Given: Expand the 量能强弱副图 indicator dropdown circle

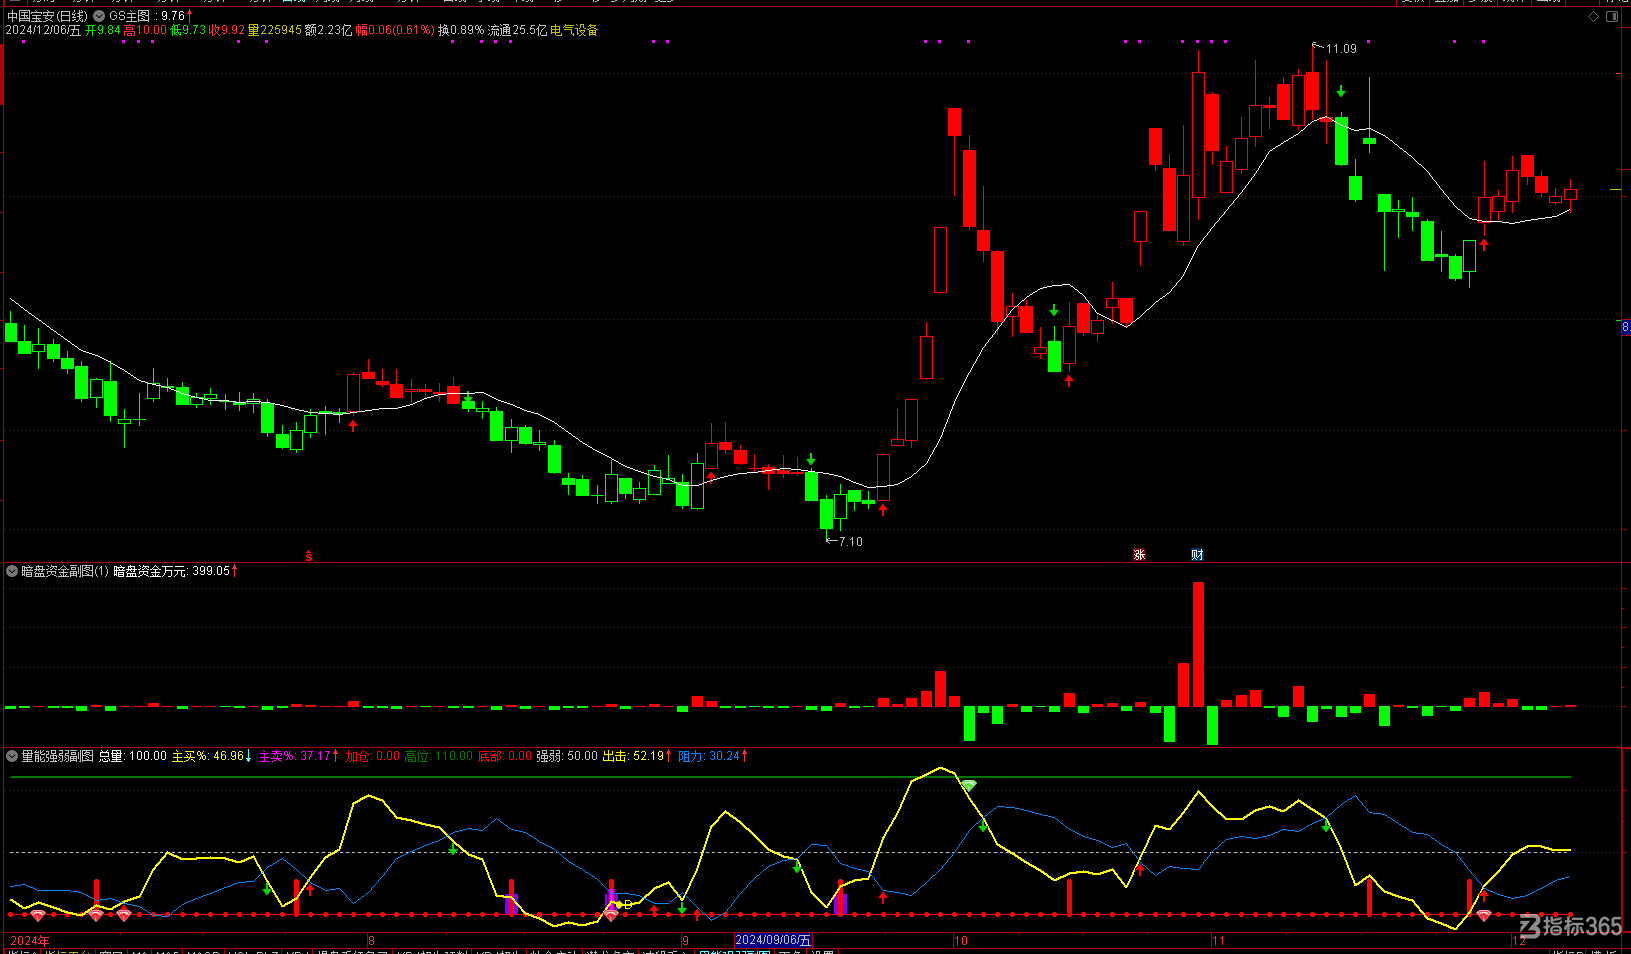Looking at the screenshot, I should tap(12, 756).
